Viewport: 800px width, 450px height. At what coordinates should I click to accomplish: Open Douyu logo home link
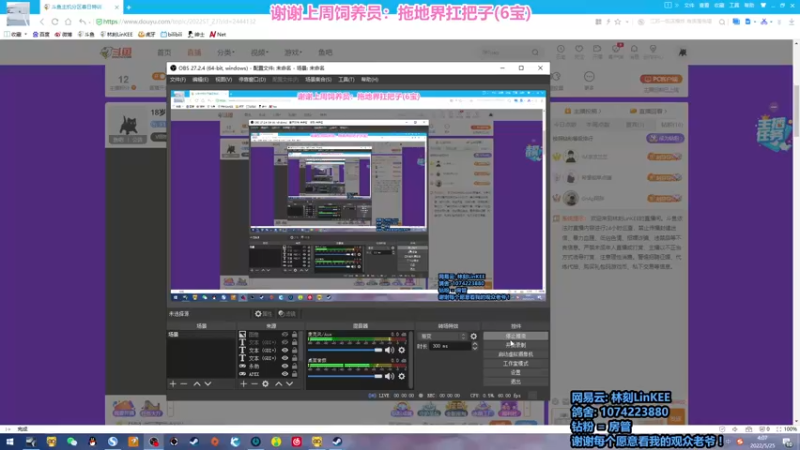[117, 52]
